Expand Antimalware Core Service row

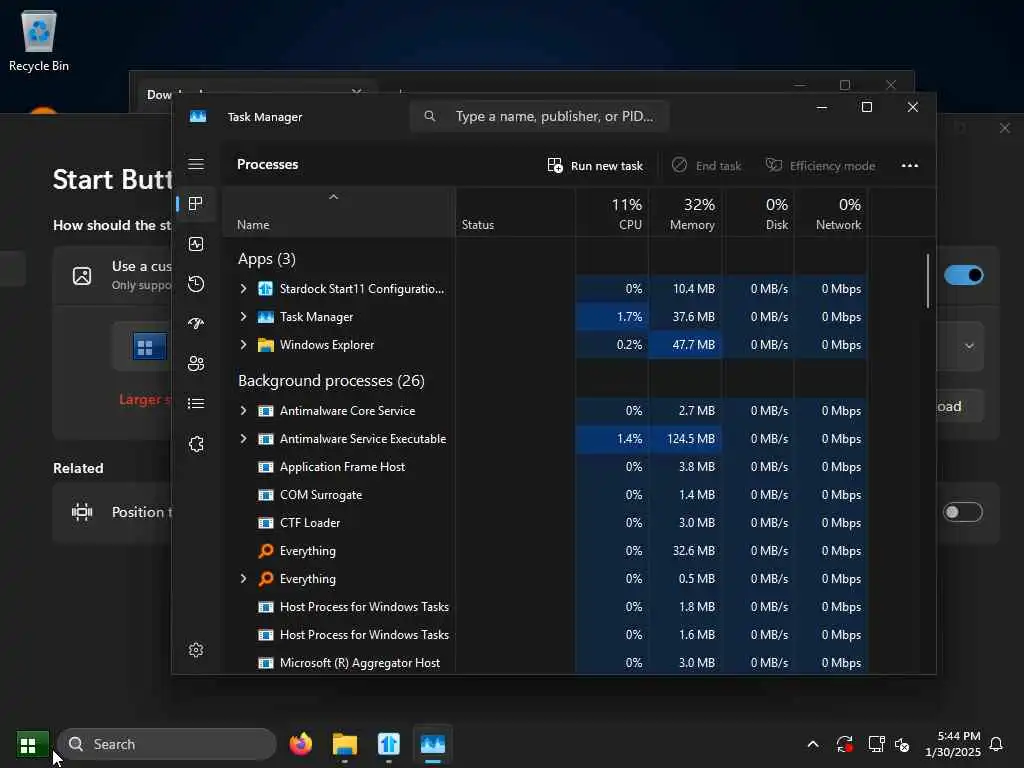pos(244,411)
